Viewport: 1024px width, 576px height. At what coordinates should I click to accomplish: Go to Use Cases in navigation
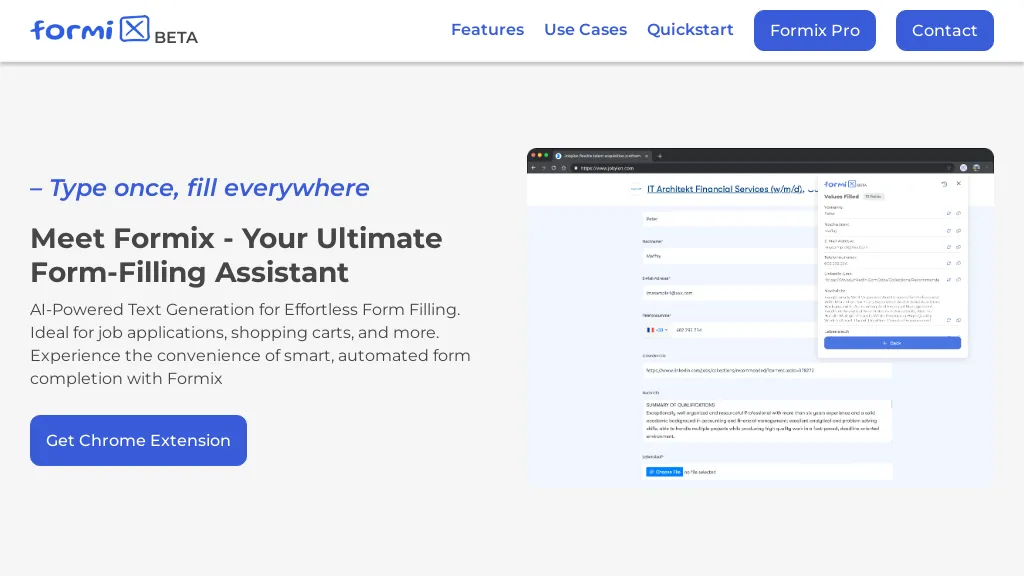pos(585,30)
